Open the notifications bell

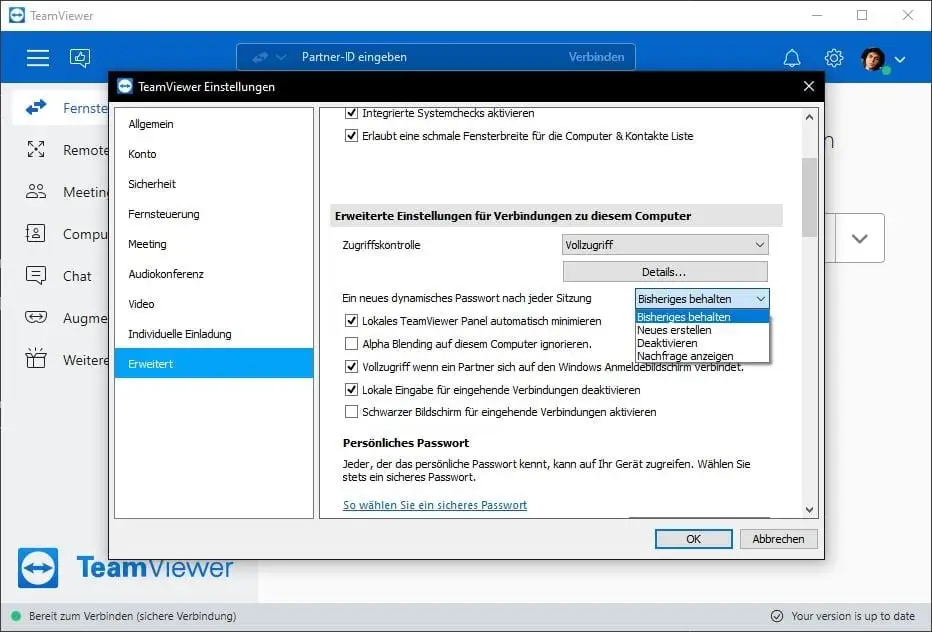792,58
